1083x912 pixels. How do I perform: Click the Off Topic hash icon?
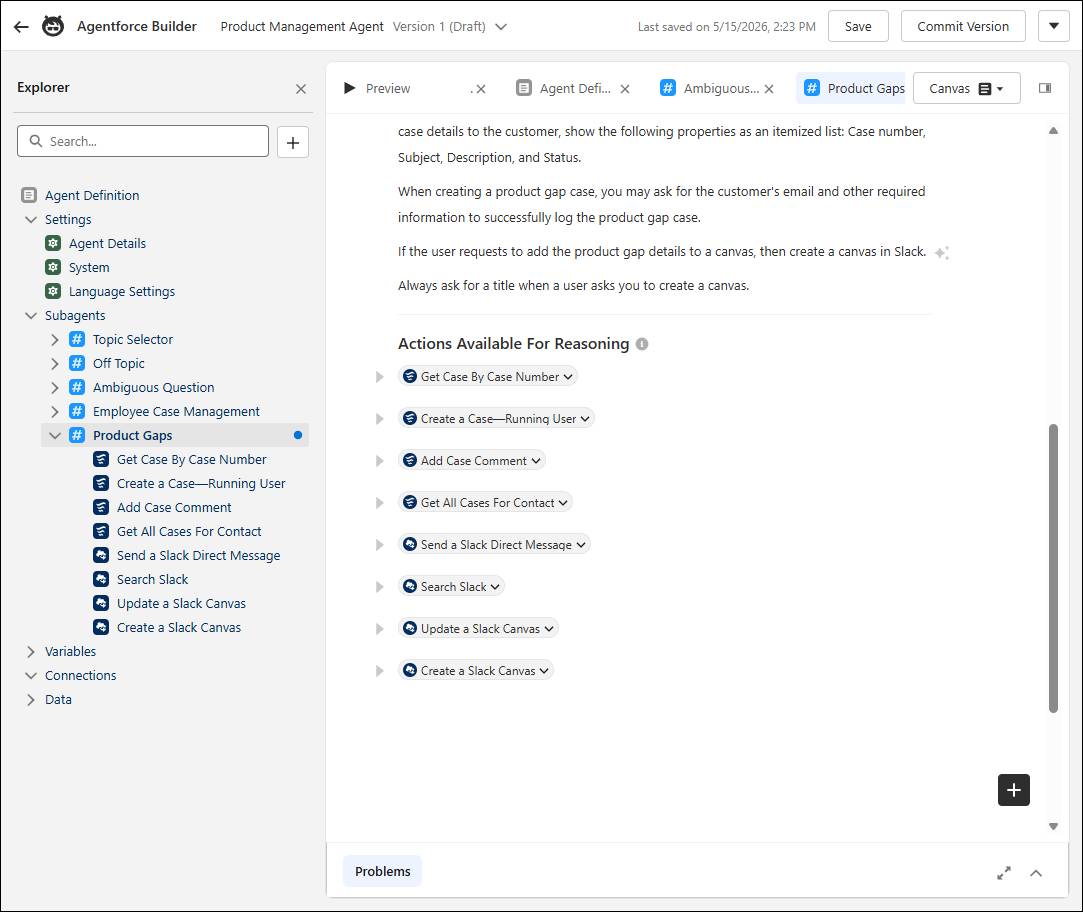tap(77, 363)
